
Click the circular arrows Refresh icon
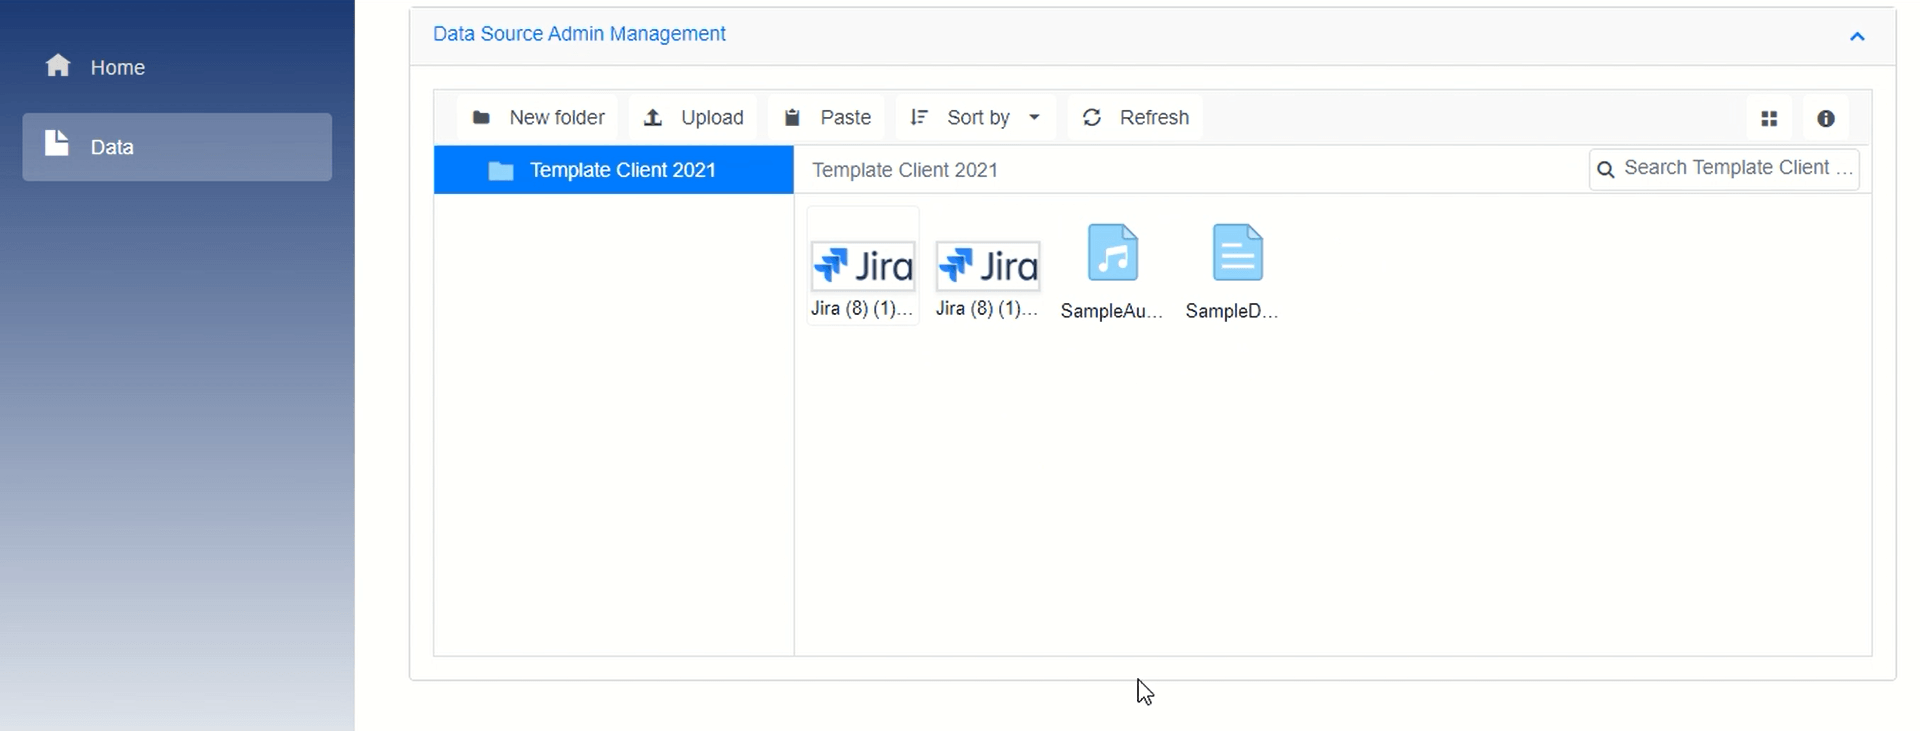[x=1092, y=118]
